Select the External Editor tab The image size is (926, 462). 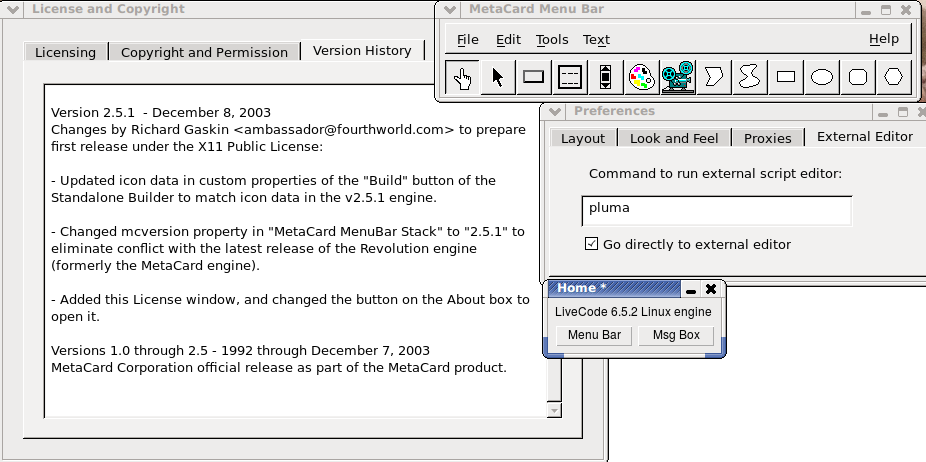pyautogui.click(x=865, y=136)
